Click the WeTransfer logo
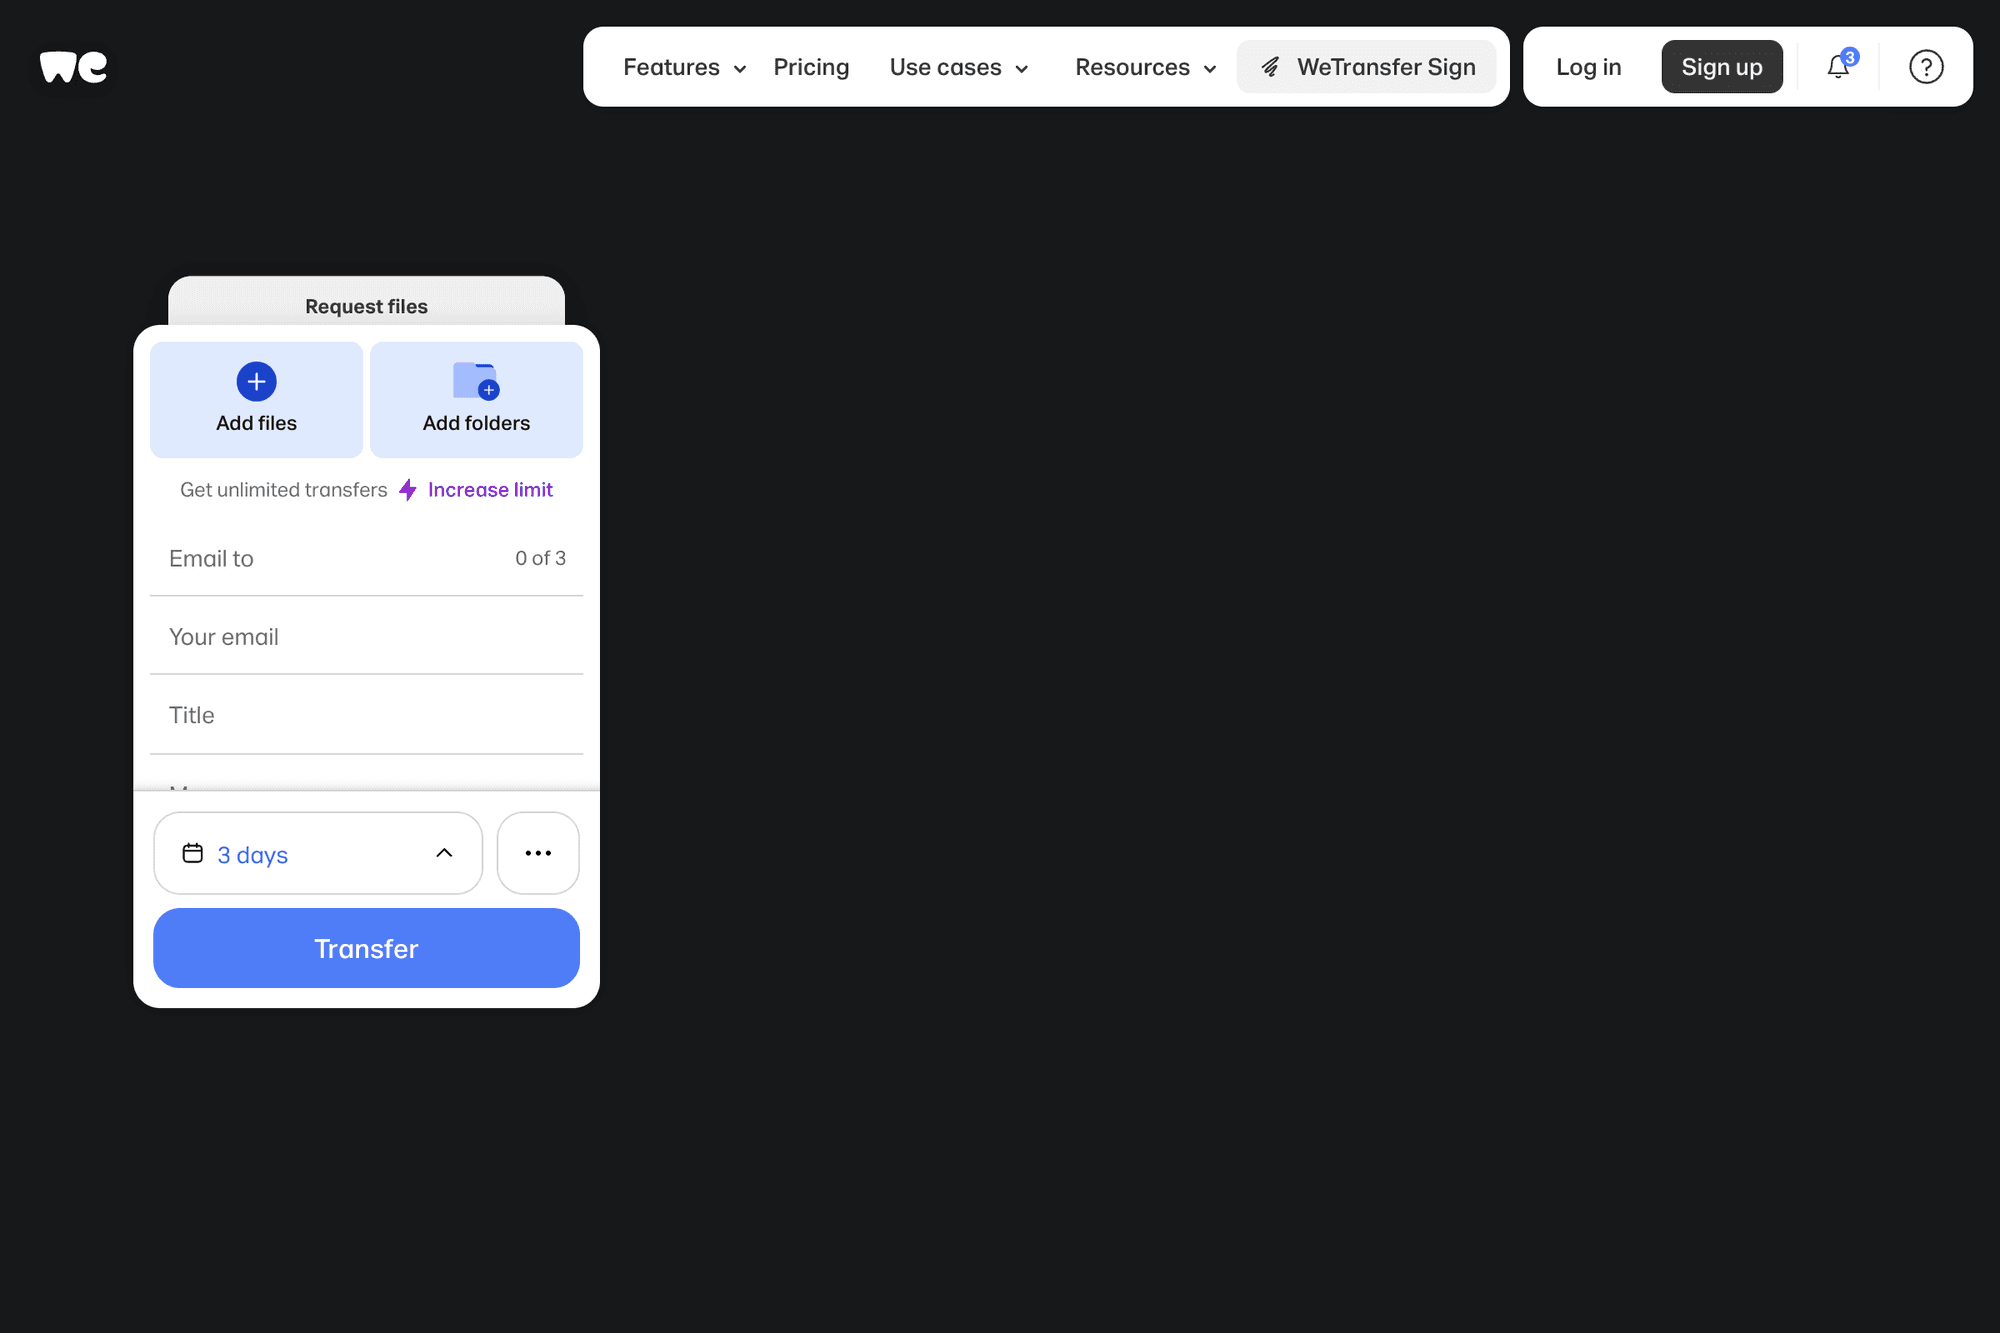 pyautogui.click(x=73, y=67)
